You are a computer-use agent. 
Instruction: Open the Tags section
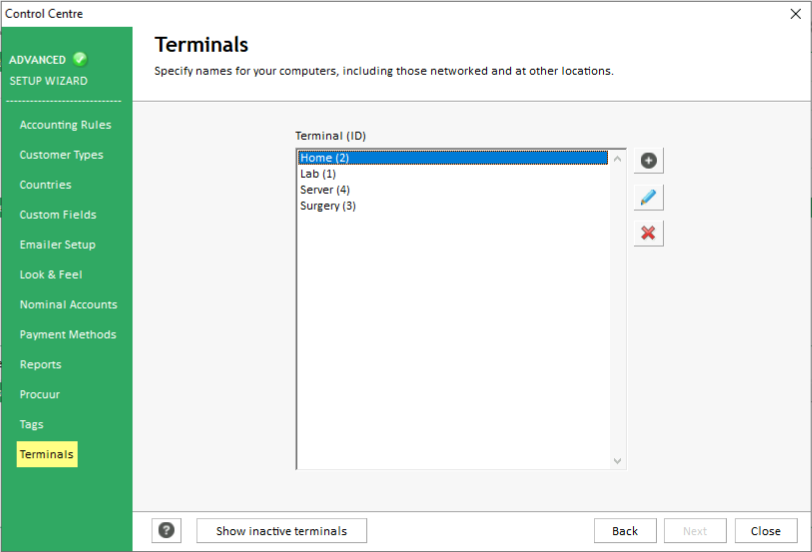(x=32, y=425)
